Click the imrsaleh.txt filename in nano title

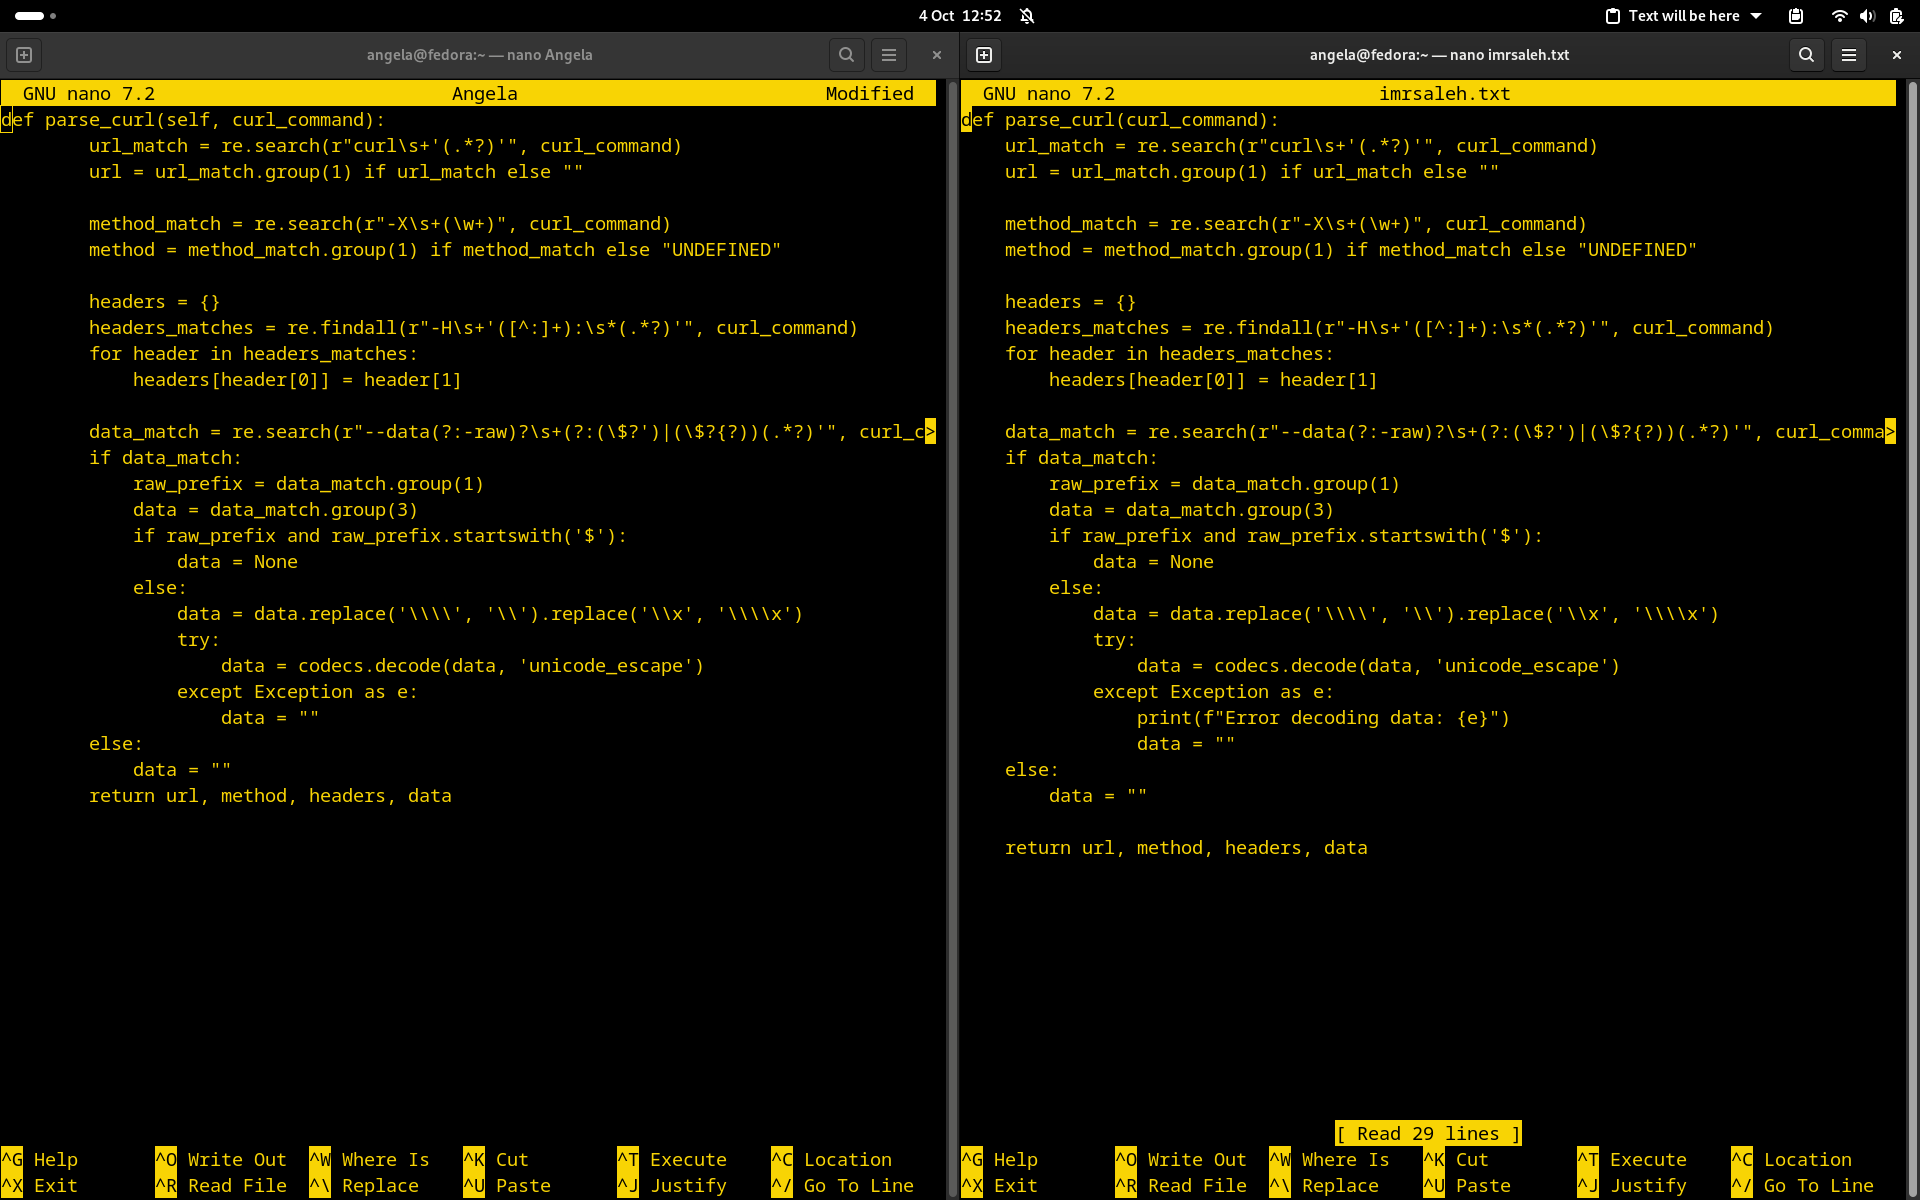(1444, 93)
